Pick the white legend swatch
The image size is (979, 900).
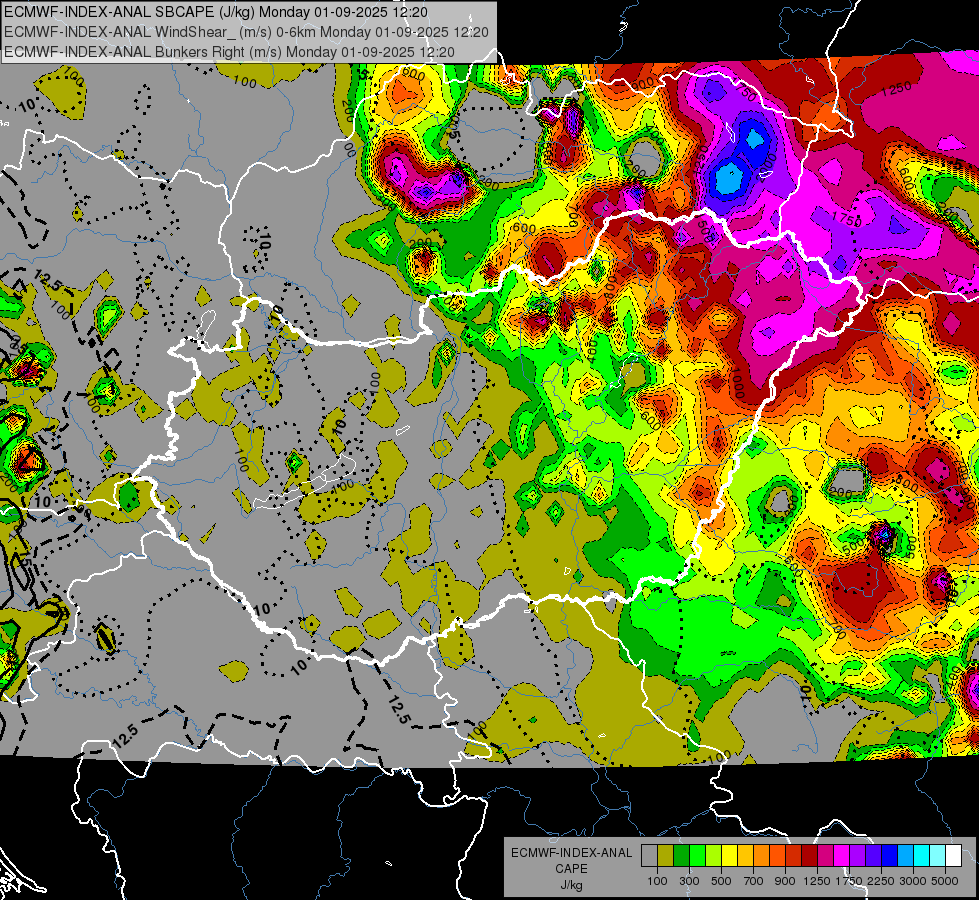[953, 855]
